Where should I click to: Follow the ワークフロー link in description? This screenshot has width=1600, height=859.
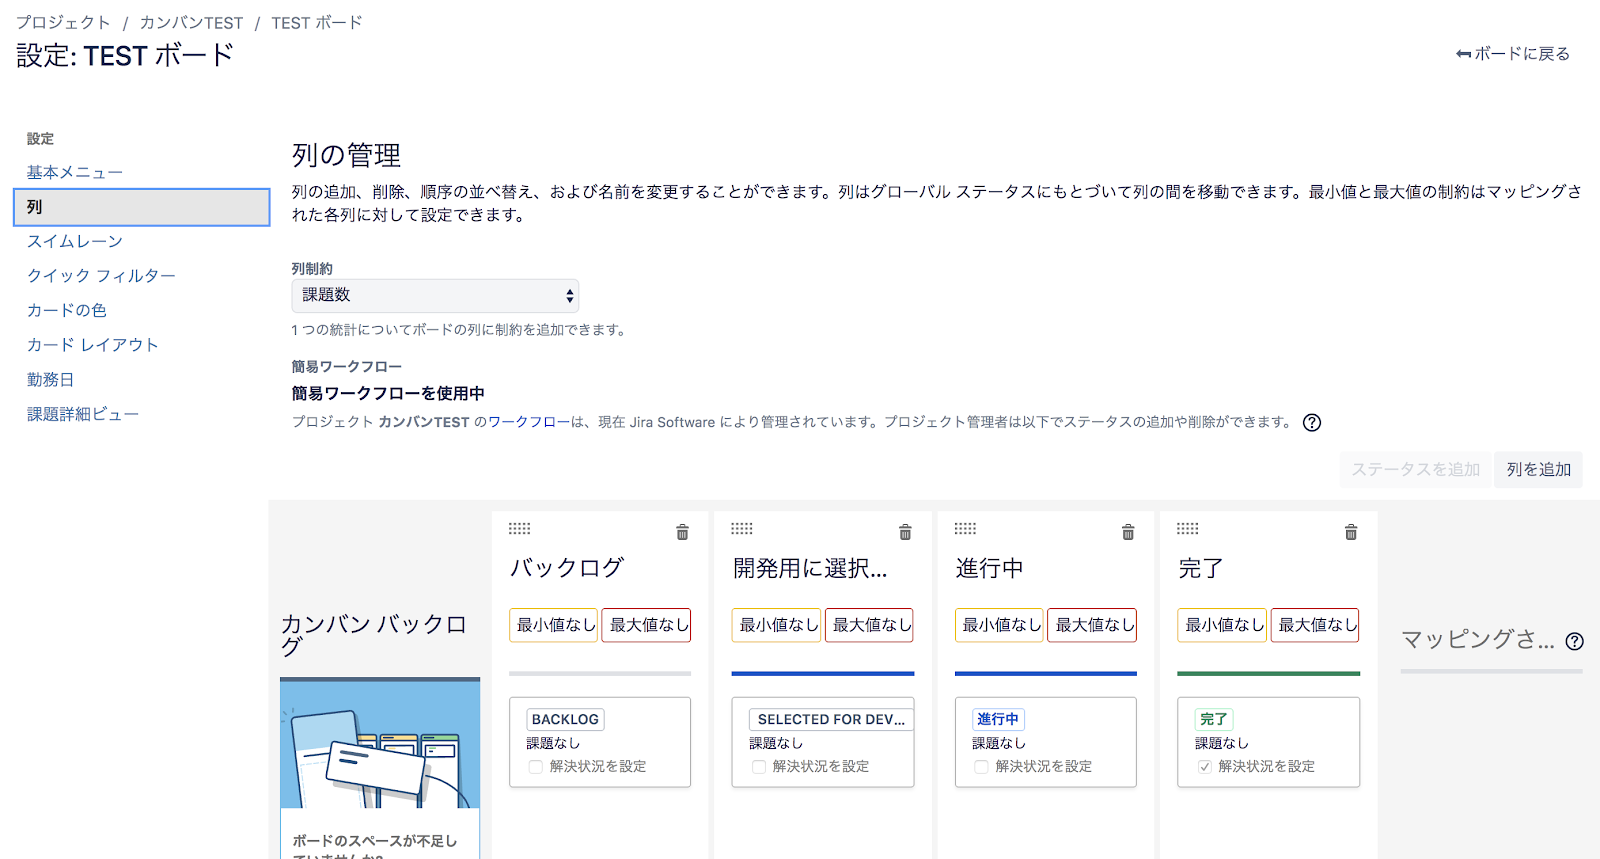pos(528,422)
